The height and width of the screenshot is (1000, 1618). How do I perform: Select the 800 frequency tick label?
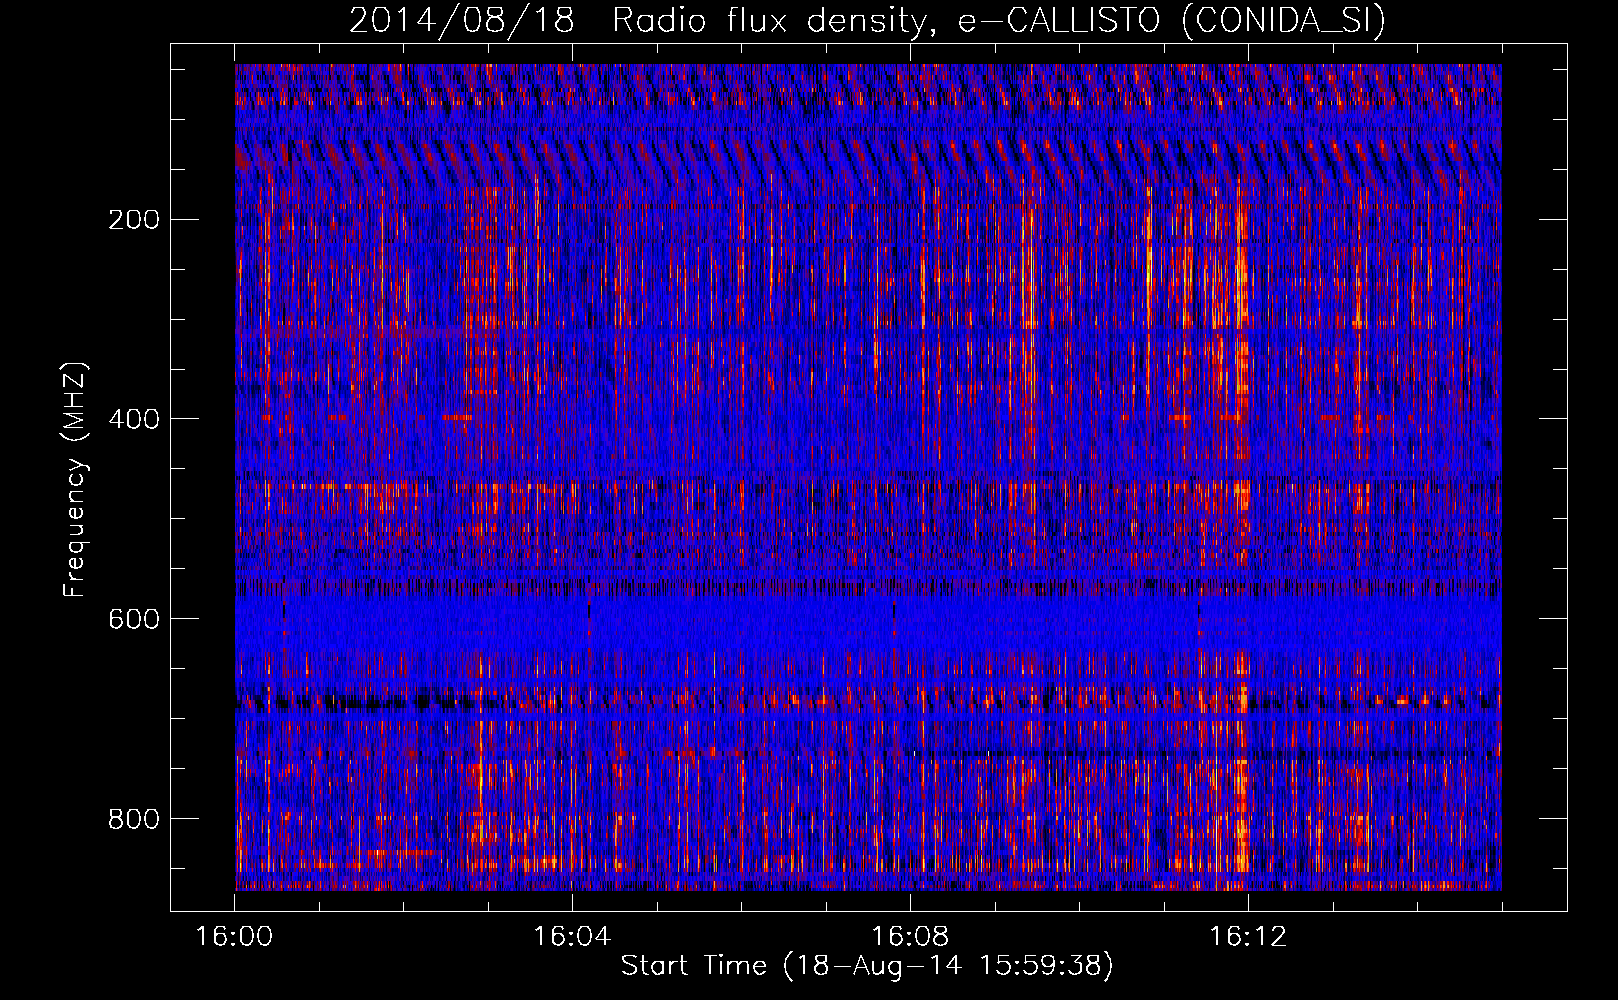click(x=134, y=819)
